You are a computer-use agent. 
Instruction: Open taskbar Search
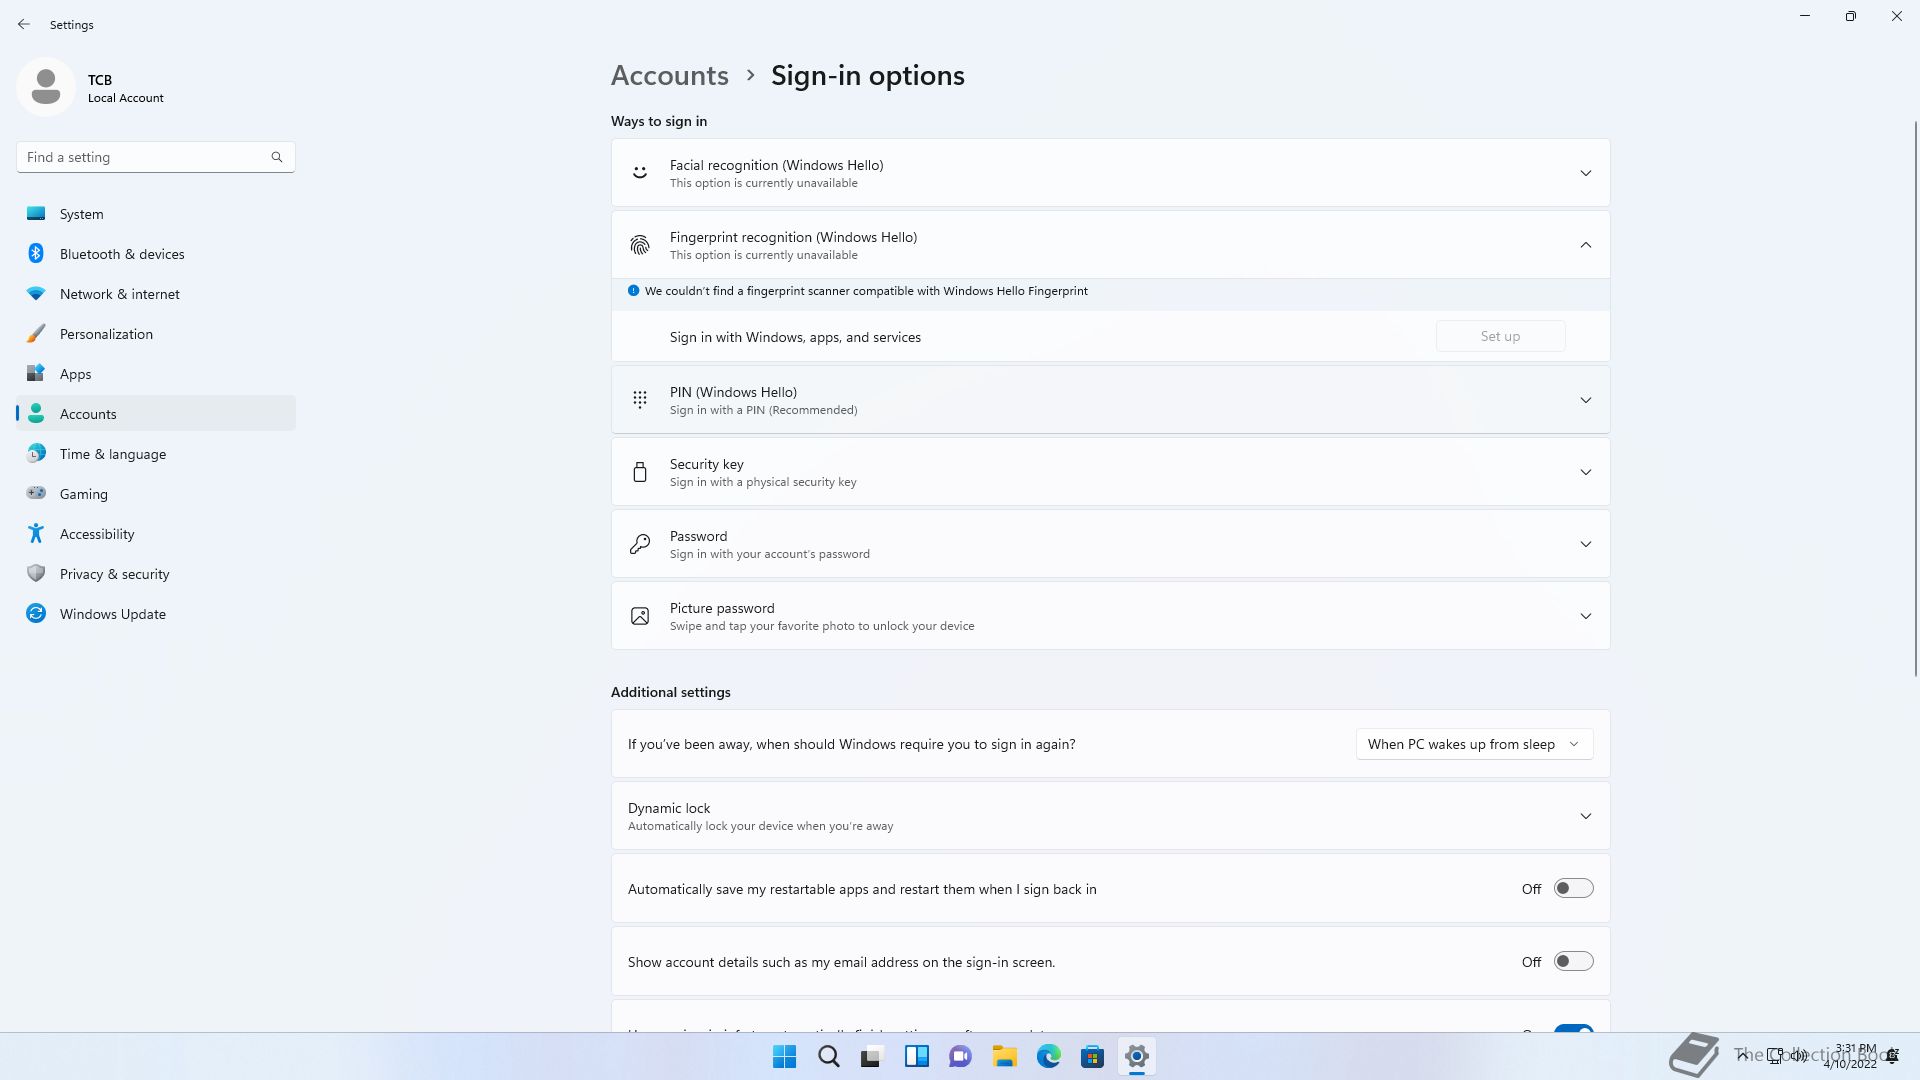829,1056
